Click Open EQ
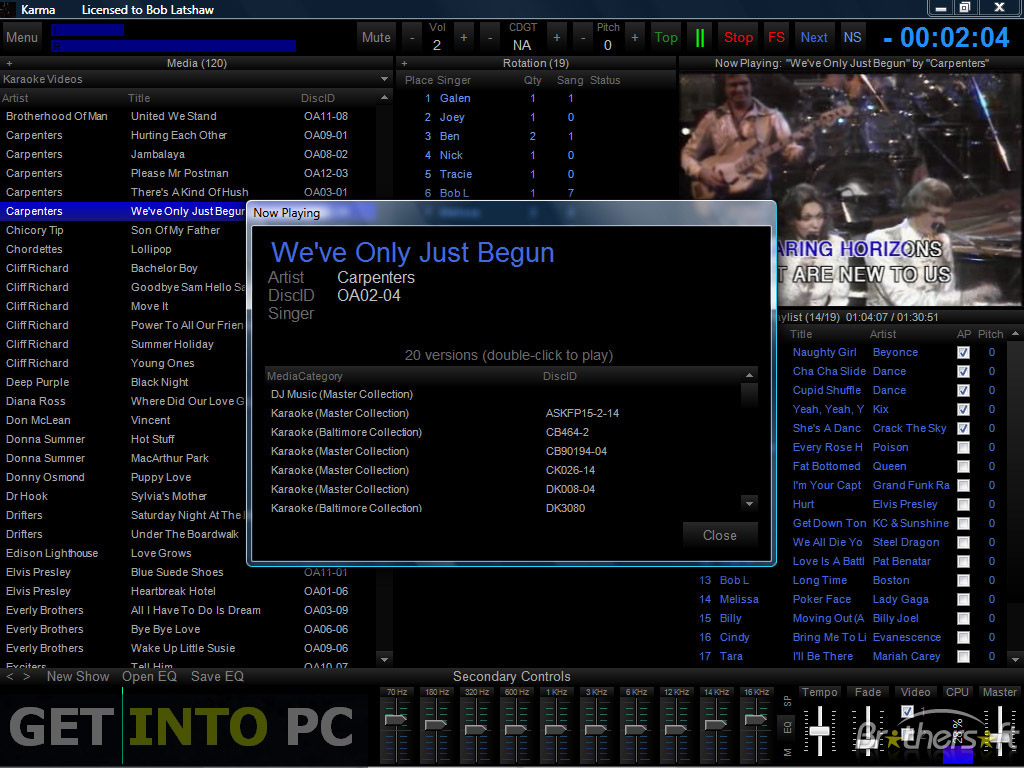This screenshot has height=768, width=1024. (150, 677)
